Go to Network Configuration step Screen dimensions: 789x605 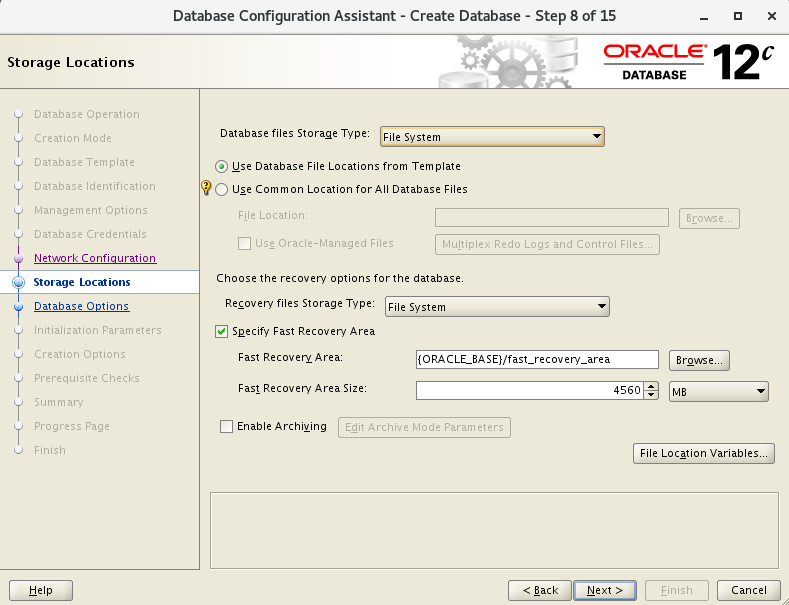(x=95, y=258)
